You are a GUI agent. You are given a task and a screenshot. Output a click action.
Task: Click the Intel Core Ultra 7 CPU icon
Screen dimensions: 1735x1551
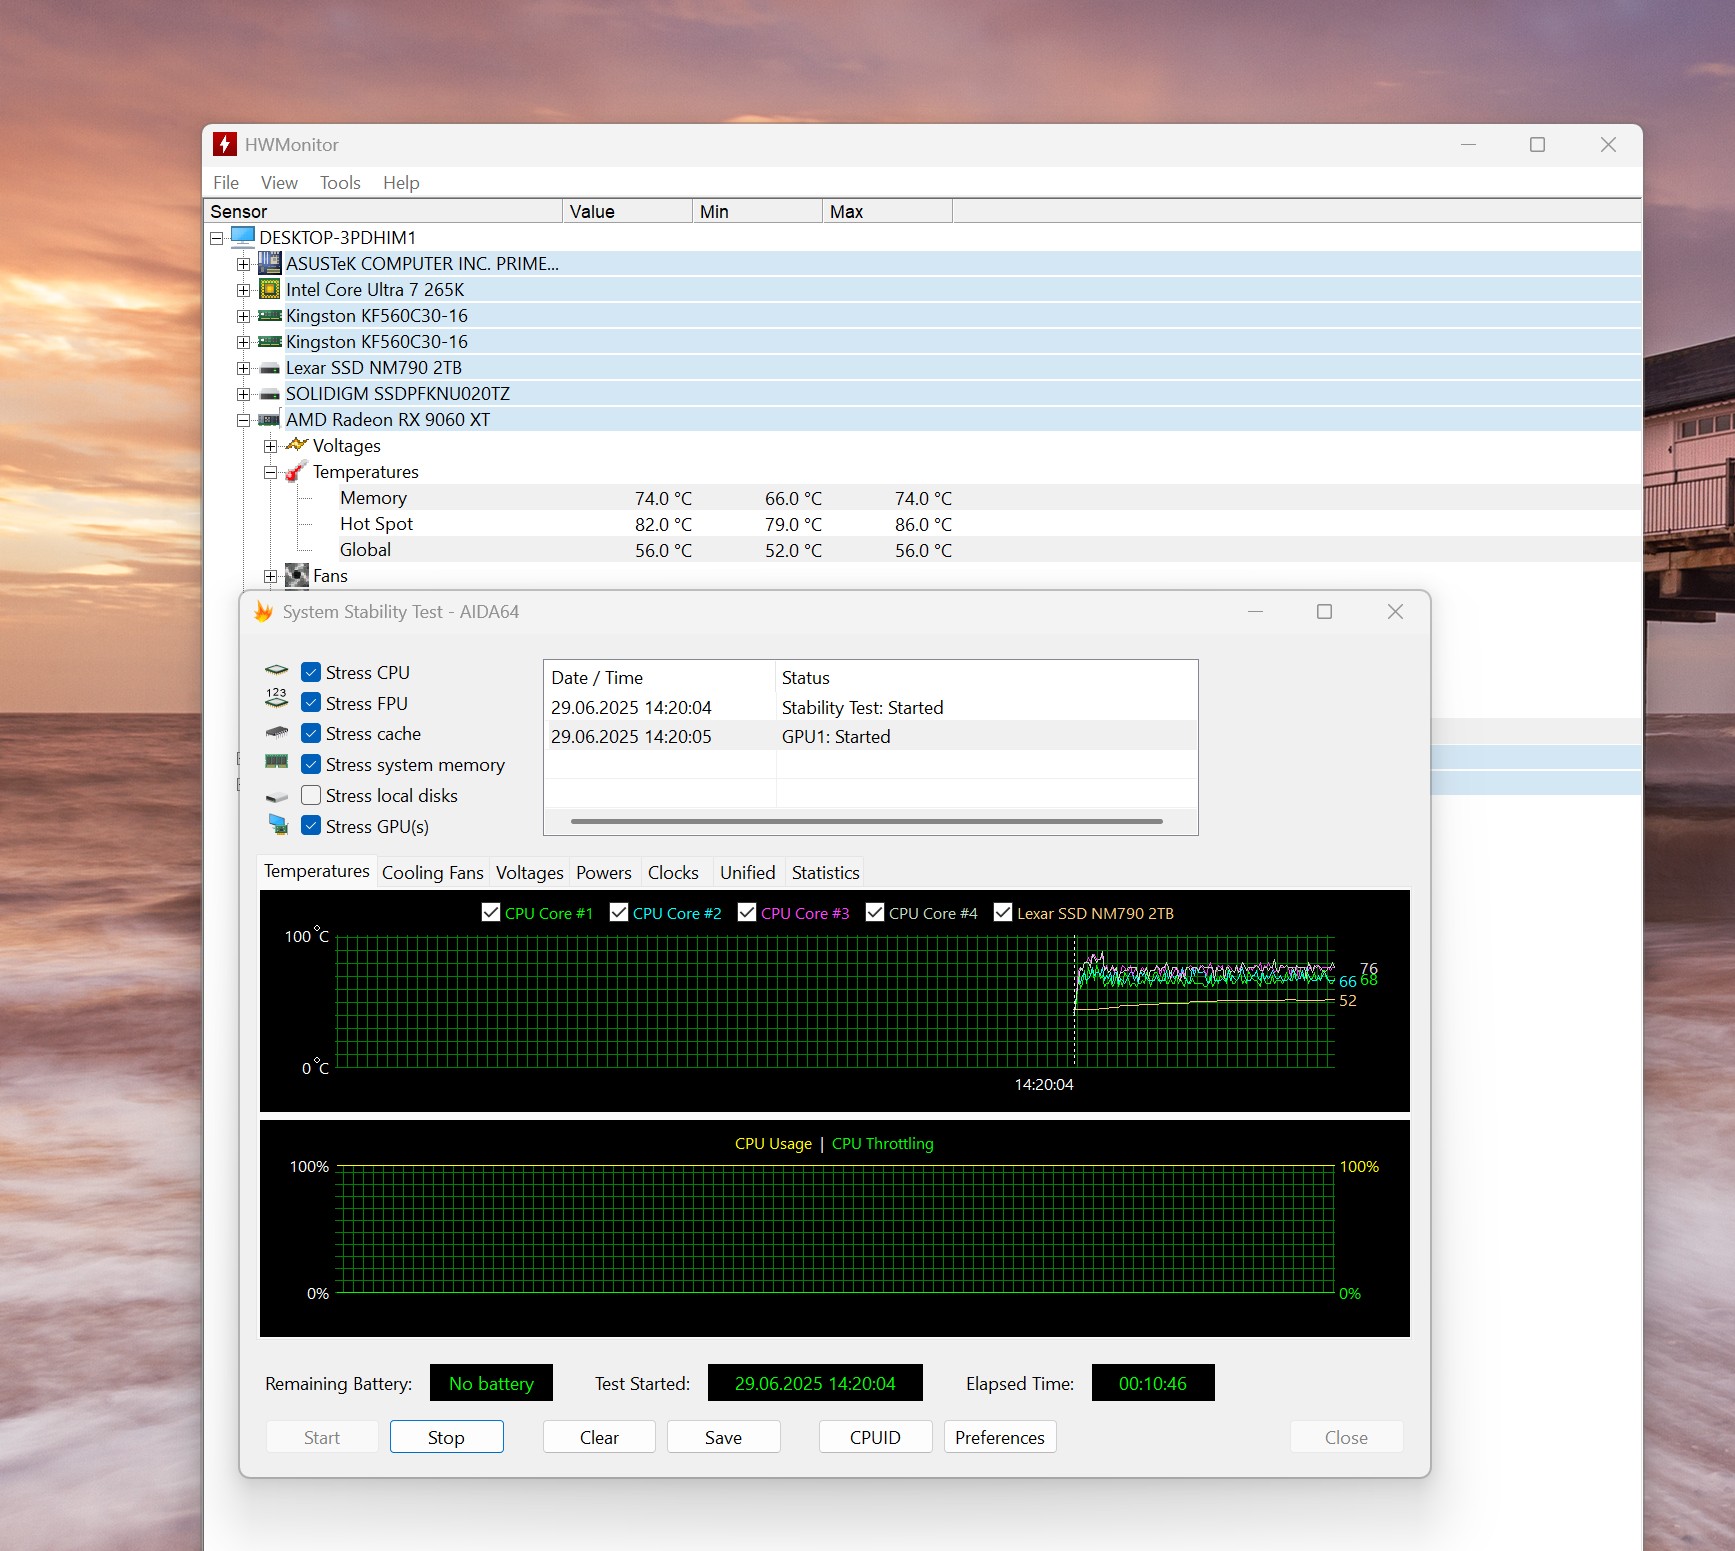[x=269, y=289]
